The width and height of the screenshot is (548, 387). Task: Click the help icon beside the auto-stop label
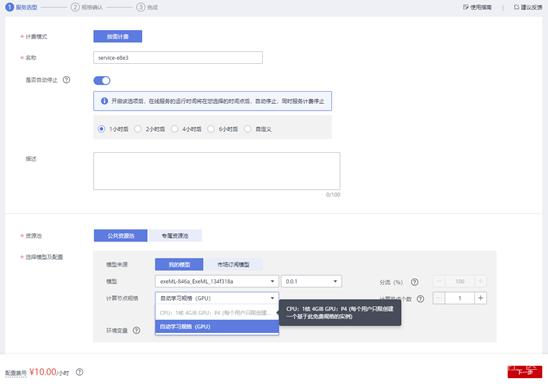(66, 80)
